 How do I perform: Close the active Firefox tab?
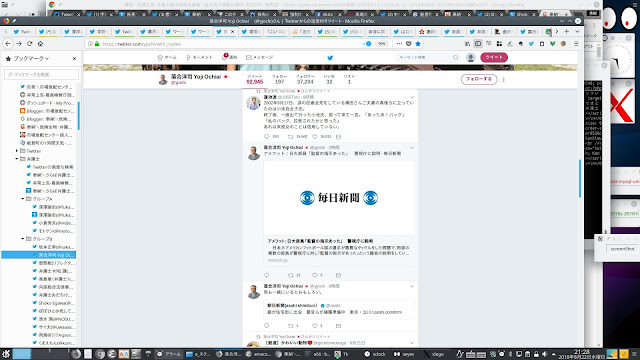(x=233, y=31)
